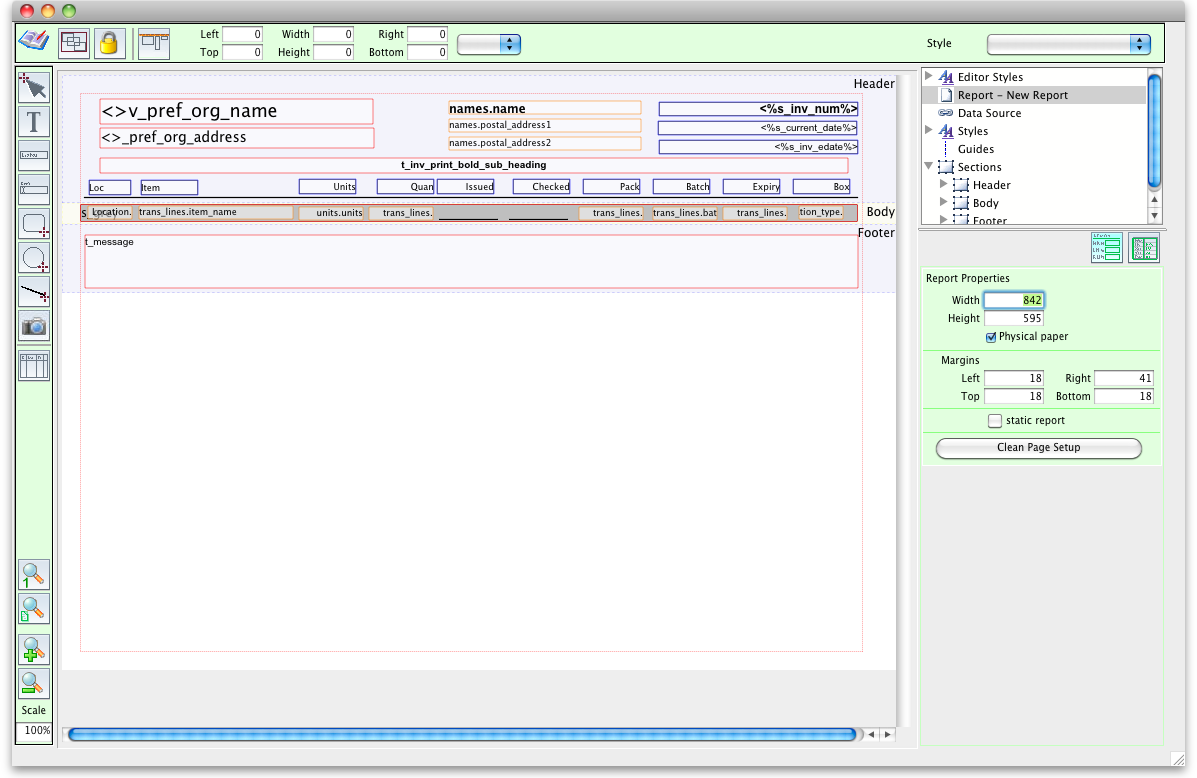The height and width of the screenshot is (778, 1197).
Task: Select the camera picture tool
Action: (x=34, y=326)
